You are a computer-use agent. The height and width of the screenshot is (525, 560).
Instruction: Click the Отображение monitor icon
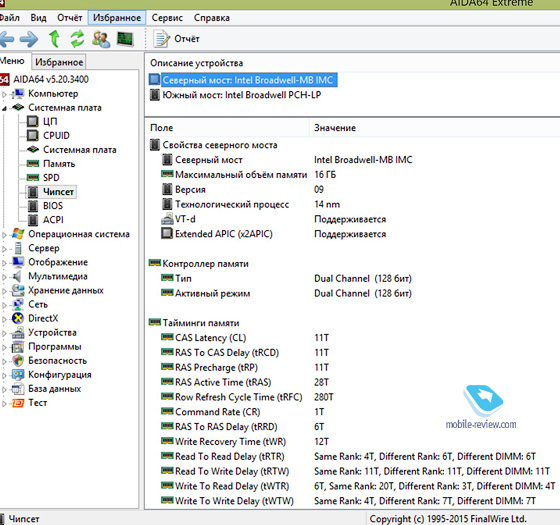18,262
